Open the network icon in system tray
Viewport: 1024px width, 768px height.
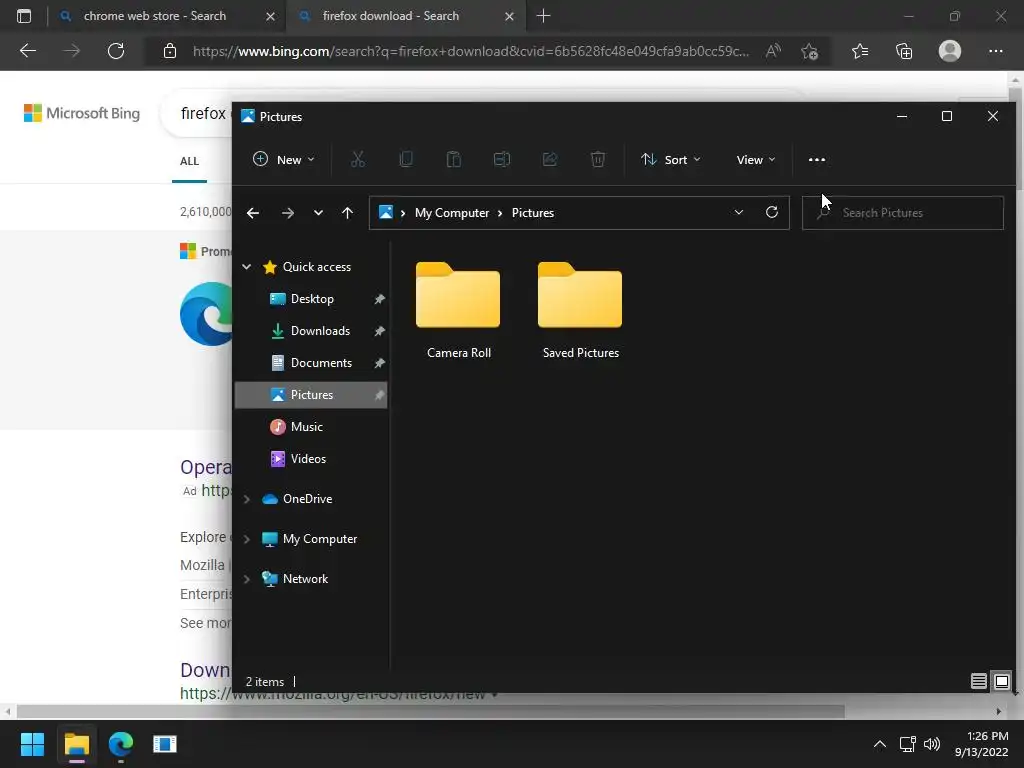point(907,744)
